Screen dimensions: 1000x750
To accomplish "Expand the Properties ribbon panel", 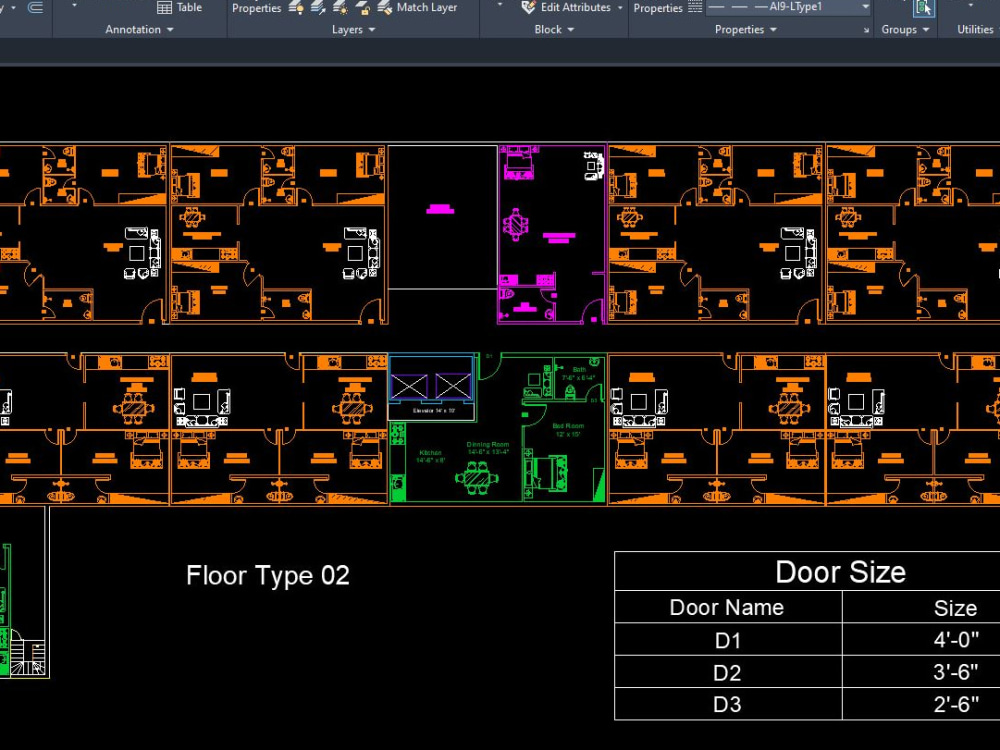I will coord(744,29).
